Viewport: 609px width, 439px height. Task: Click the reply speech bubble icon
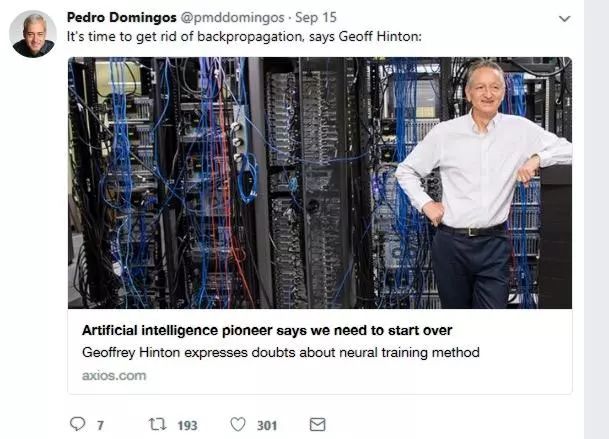click(77, 424)
